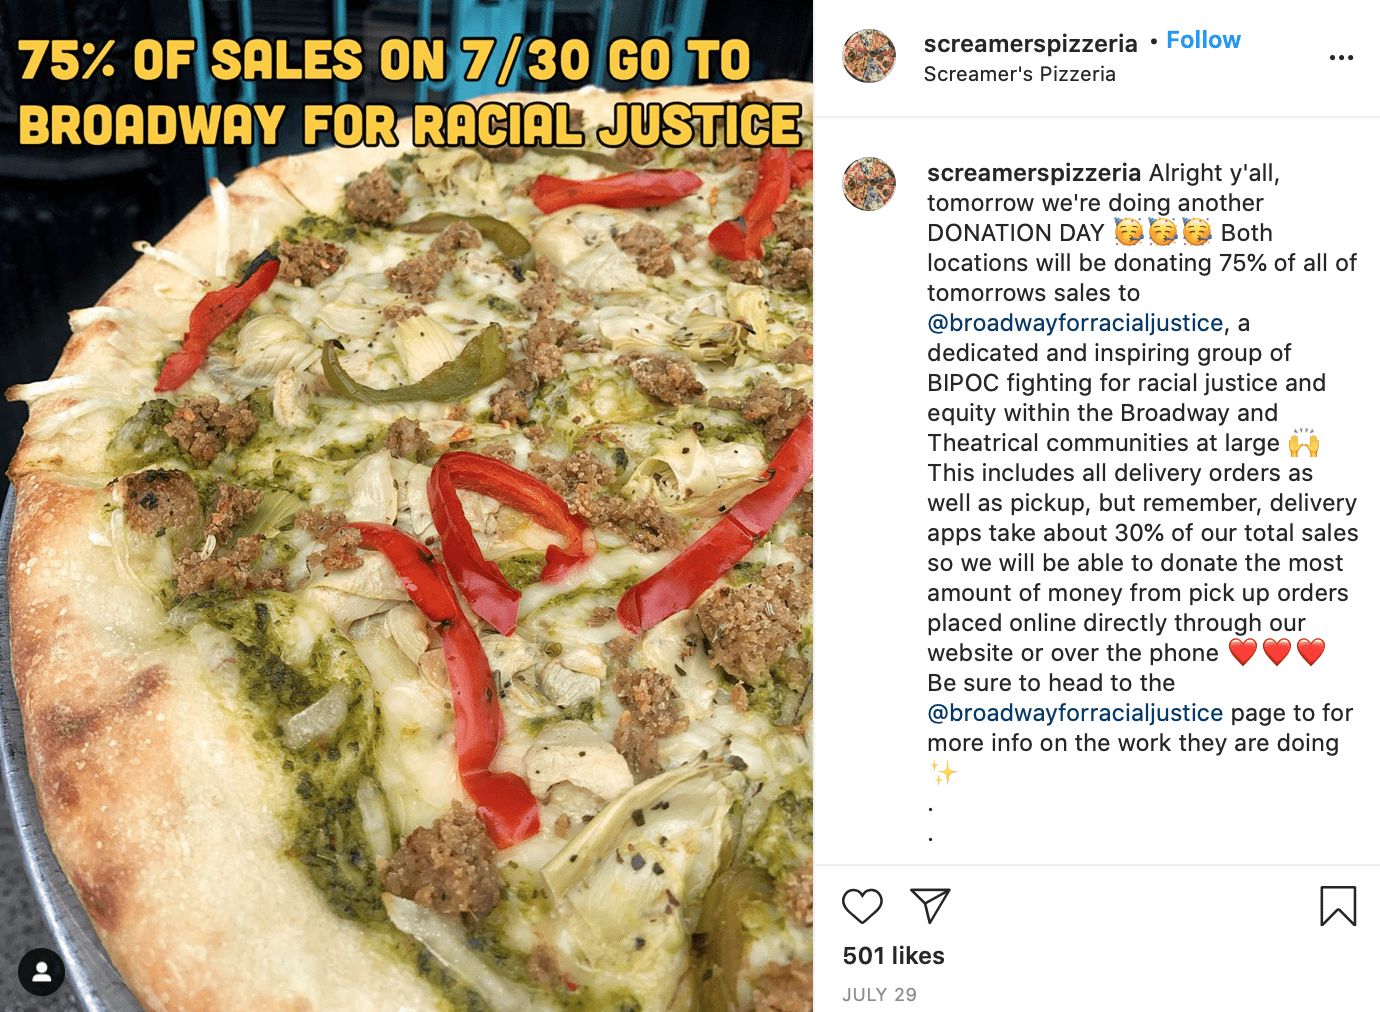Open screamerspizzeria username in the header

click(x=1030, y=43)
